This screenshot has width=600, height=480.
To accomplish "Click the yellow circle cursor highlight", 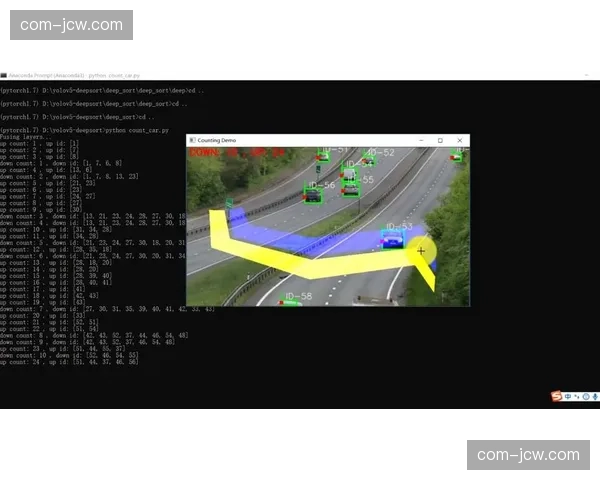I will pyautogui.click(x=421, y=251).
